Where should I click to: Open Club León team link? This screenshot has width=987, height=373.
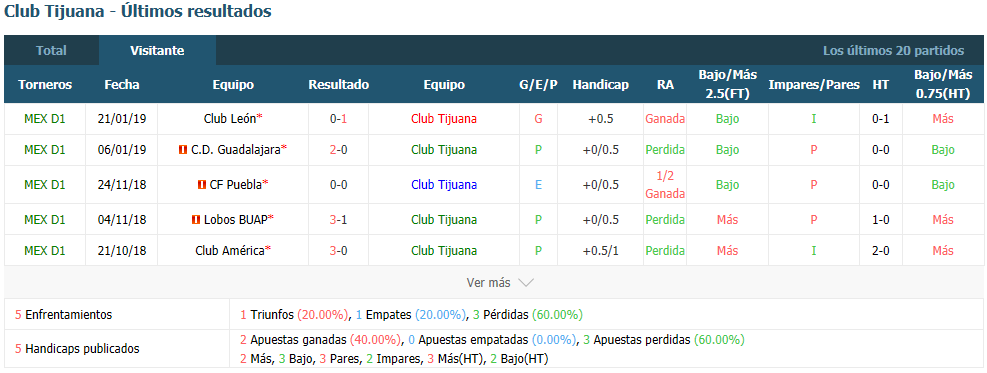(x=230, y=118)
